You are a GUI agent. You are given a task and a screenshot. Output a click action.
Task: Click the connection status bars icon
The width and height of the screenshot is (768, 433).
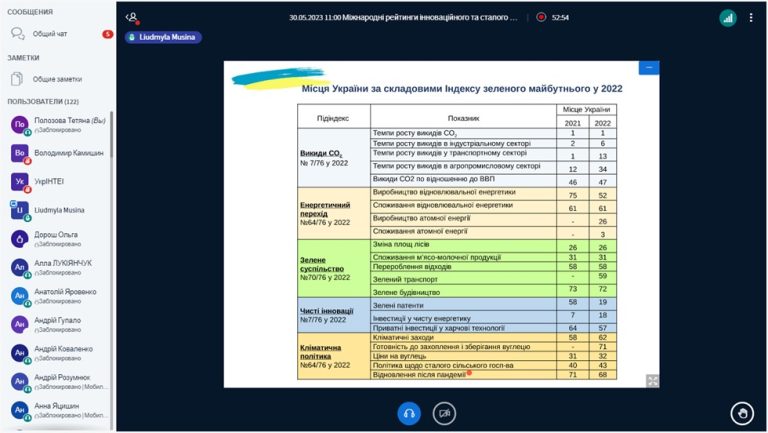click(728, 18)
